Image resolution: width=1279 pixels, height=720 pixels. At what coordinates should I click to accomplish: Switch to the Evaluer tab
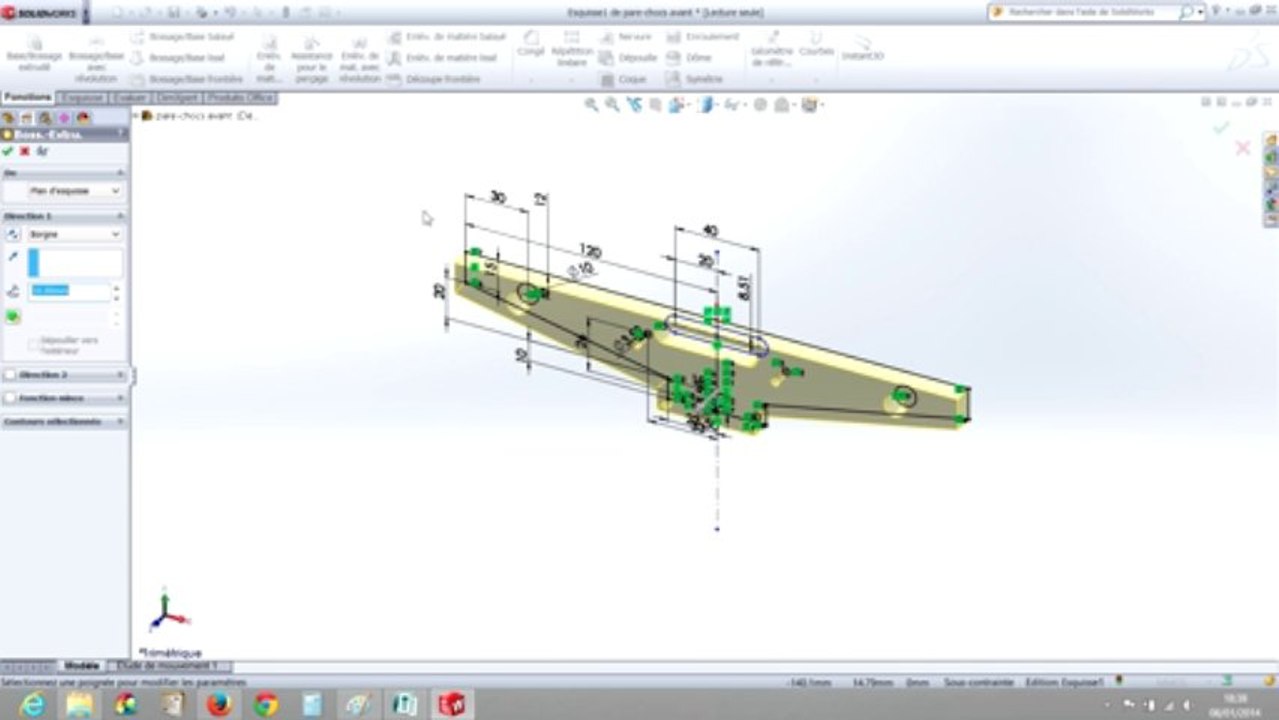click(x=130, y=98)
